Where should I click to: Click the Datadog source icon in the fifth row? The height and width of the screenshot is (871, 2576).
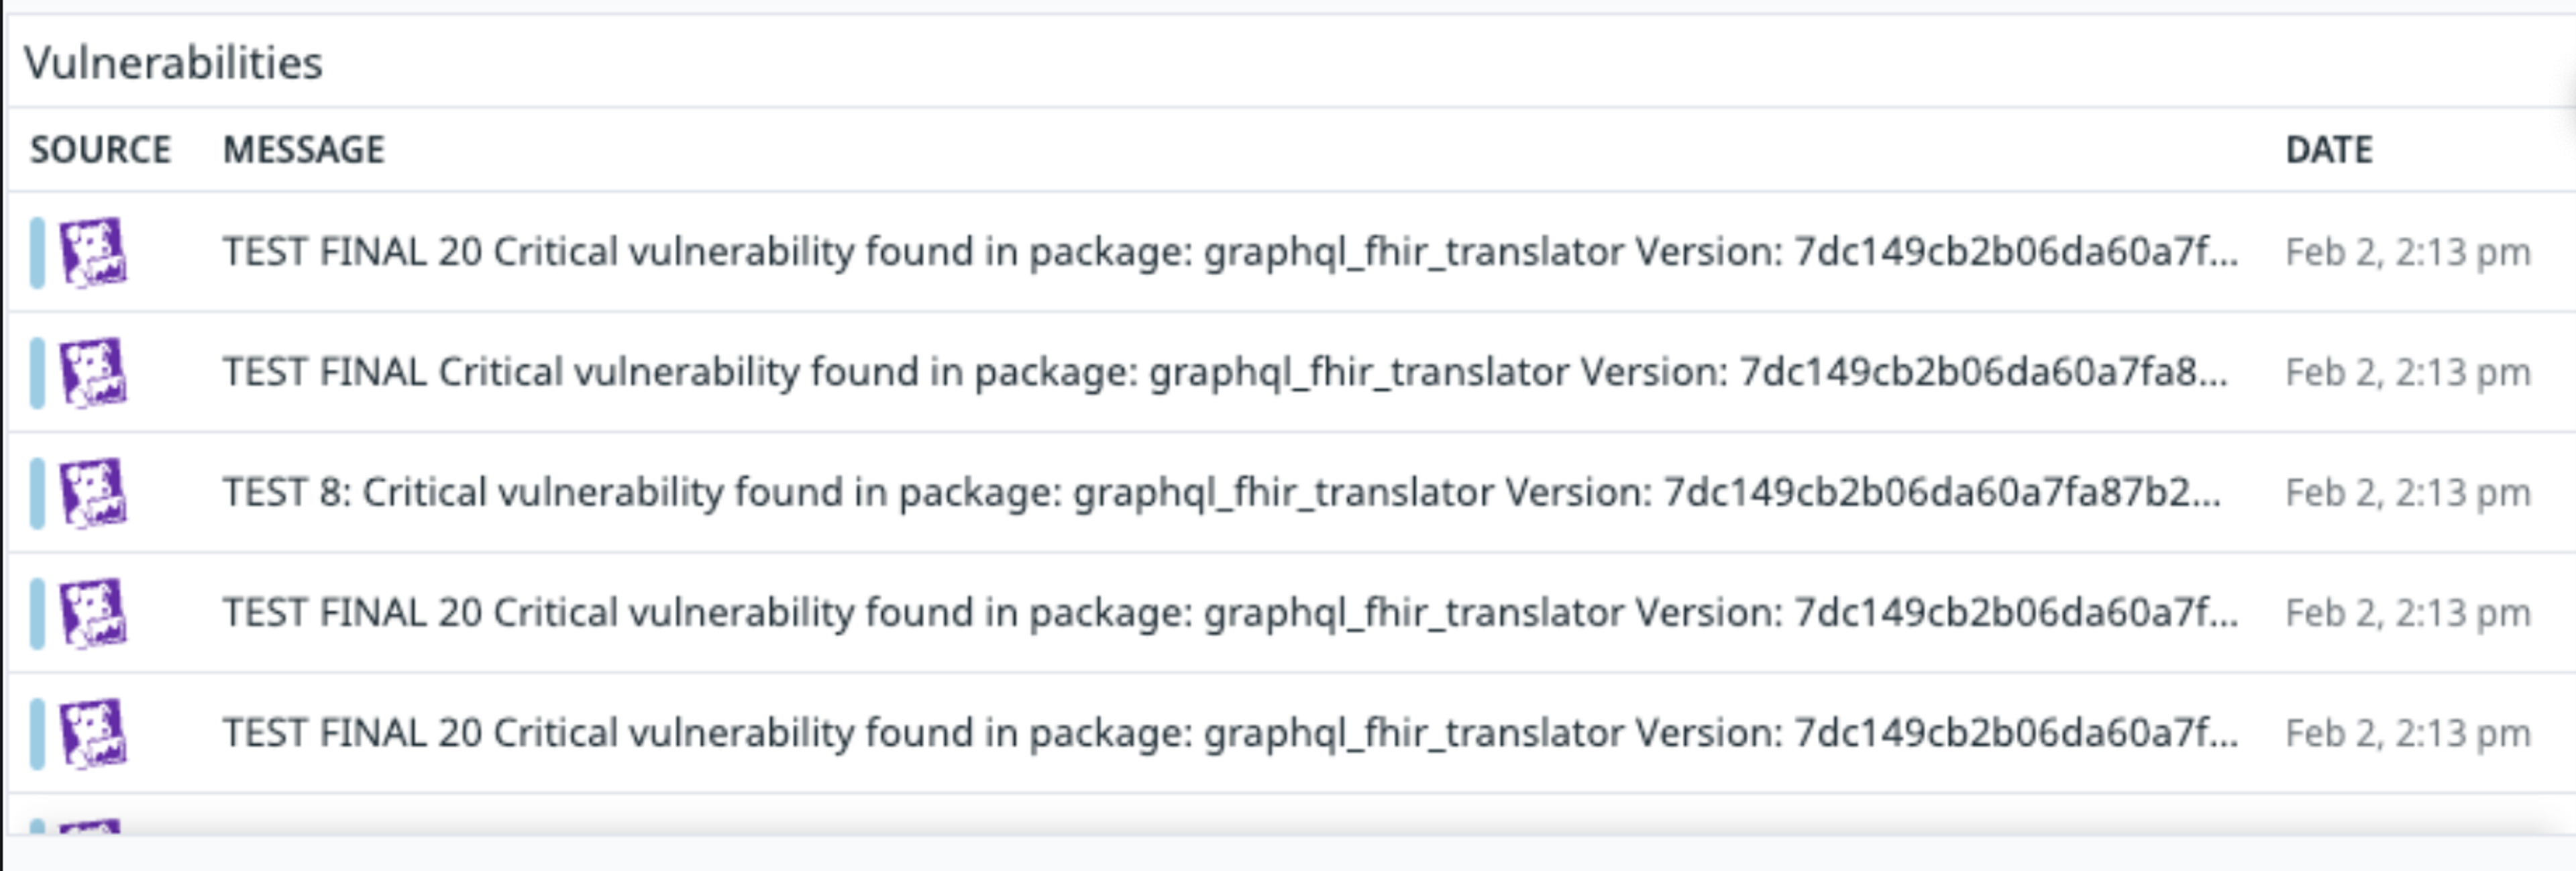[93, 732]
